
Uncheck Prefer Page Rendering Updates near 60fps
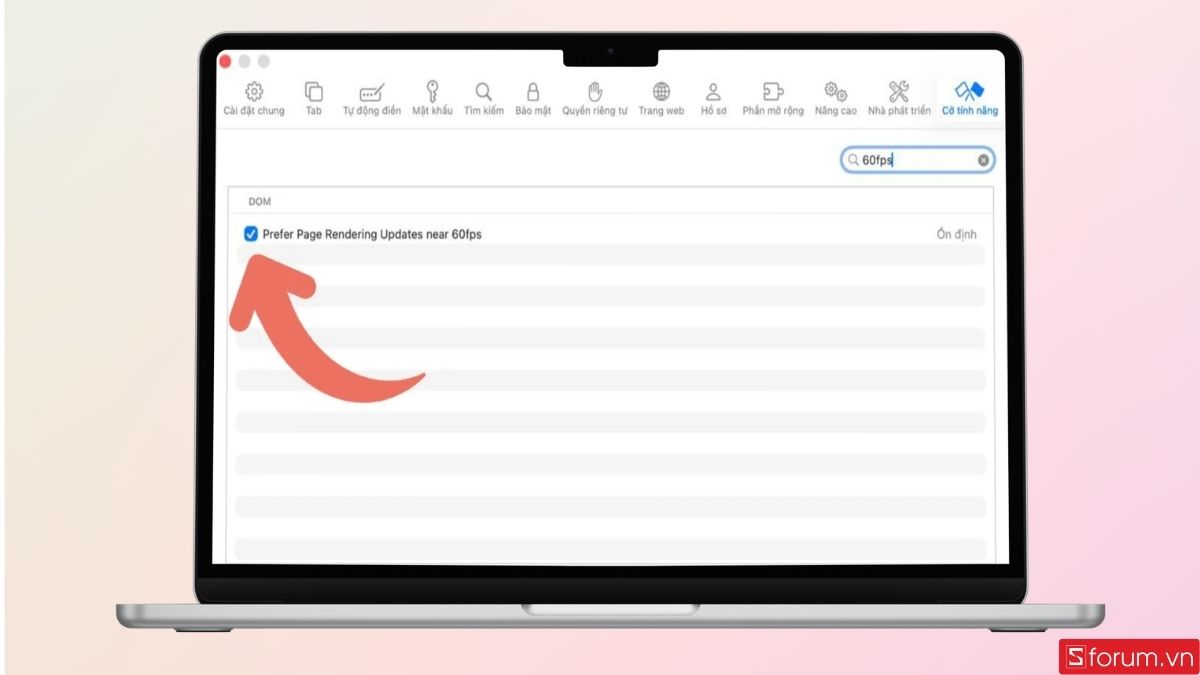click(251, 234)
